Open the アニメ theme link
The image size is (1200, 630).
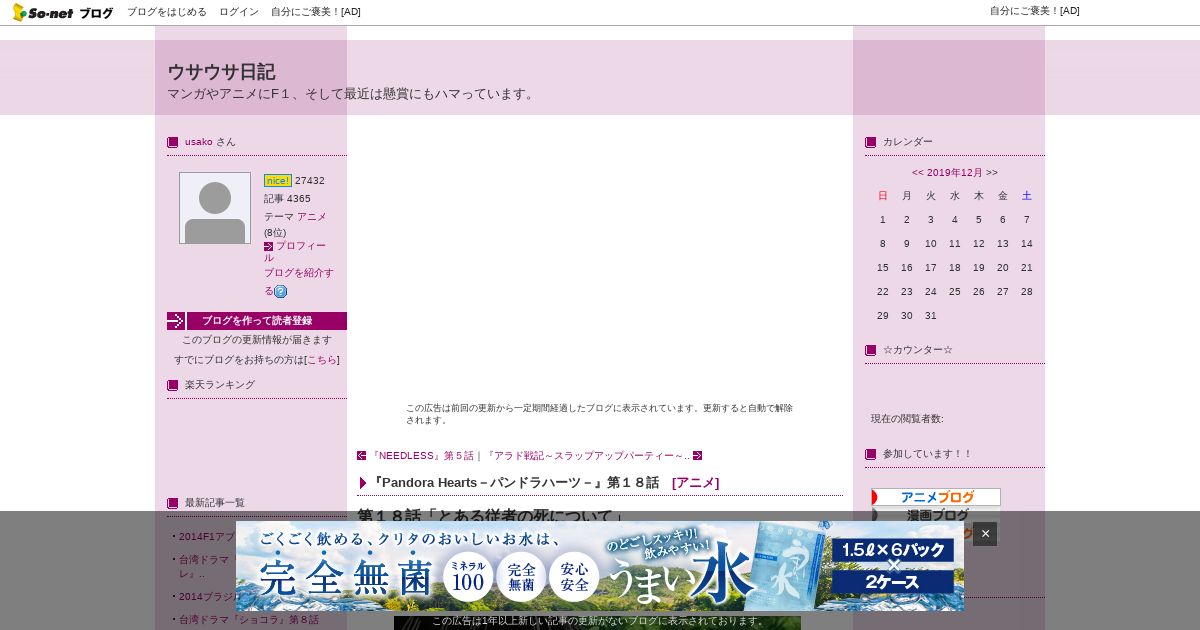pos(312,216)
